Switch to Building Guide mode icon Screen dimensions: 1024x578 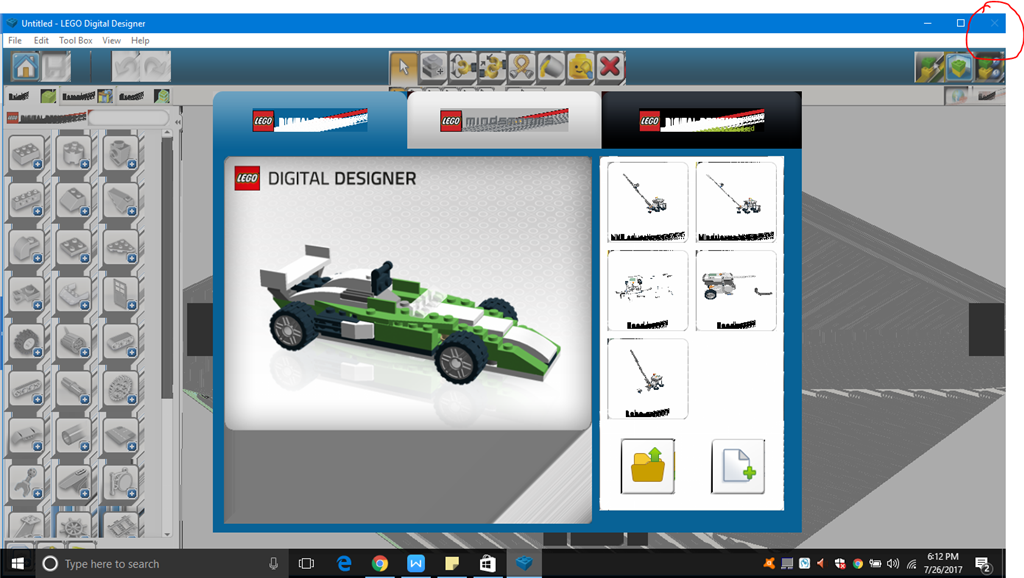989,67
